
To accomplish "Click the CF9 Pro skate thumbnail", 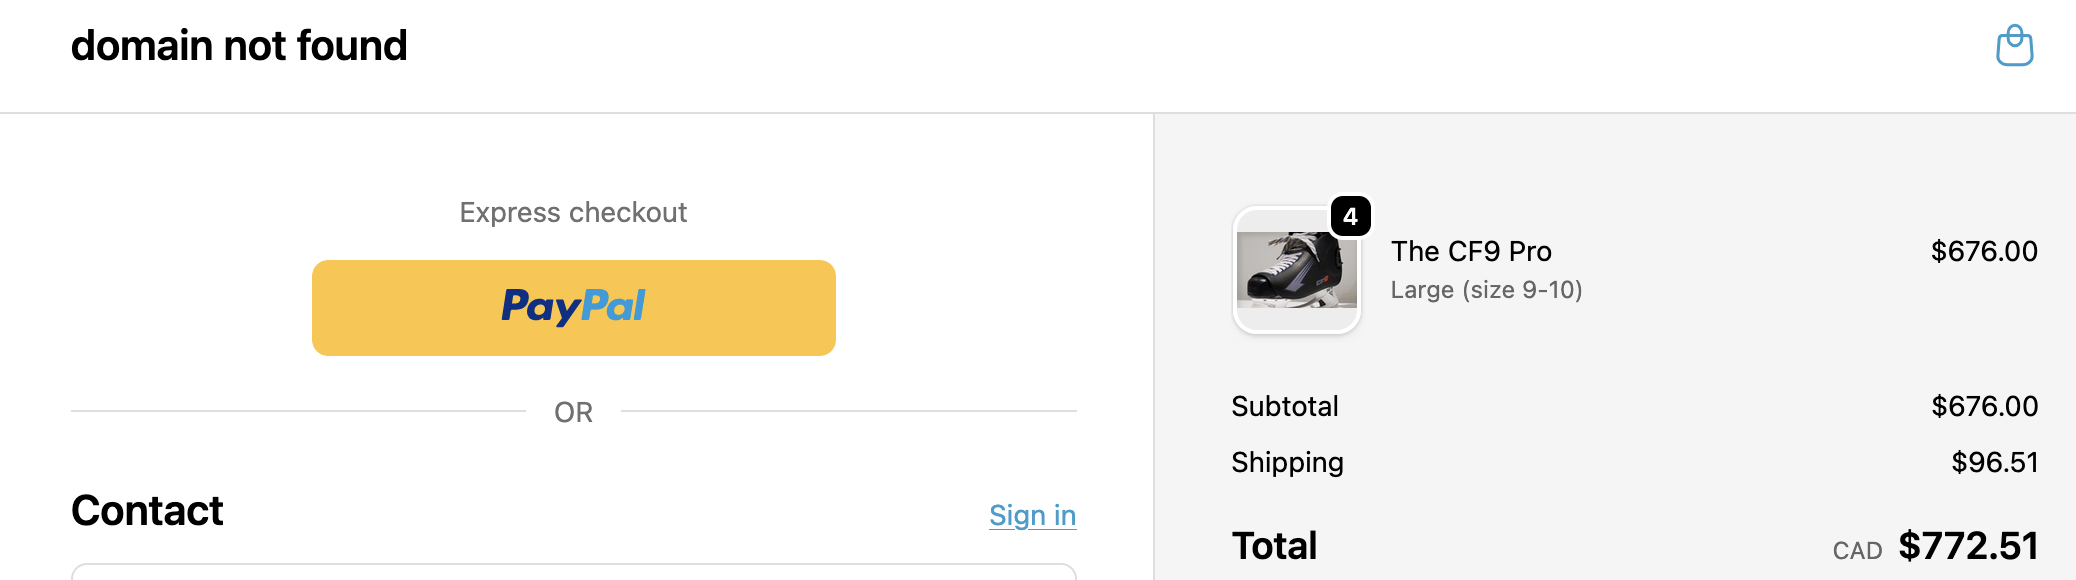I will pyautogui.click(x=1296, y=270).
